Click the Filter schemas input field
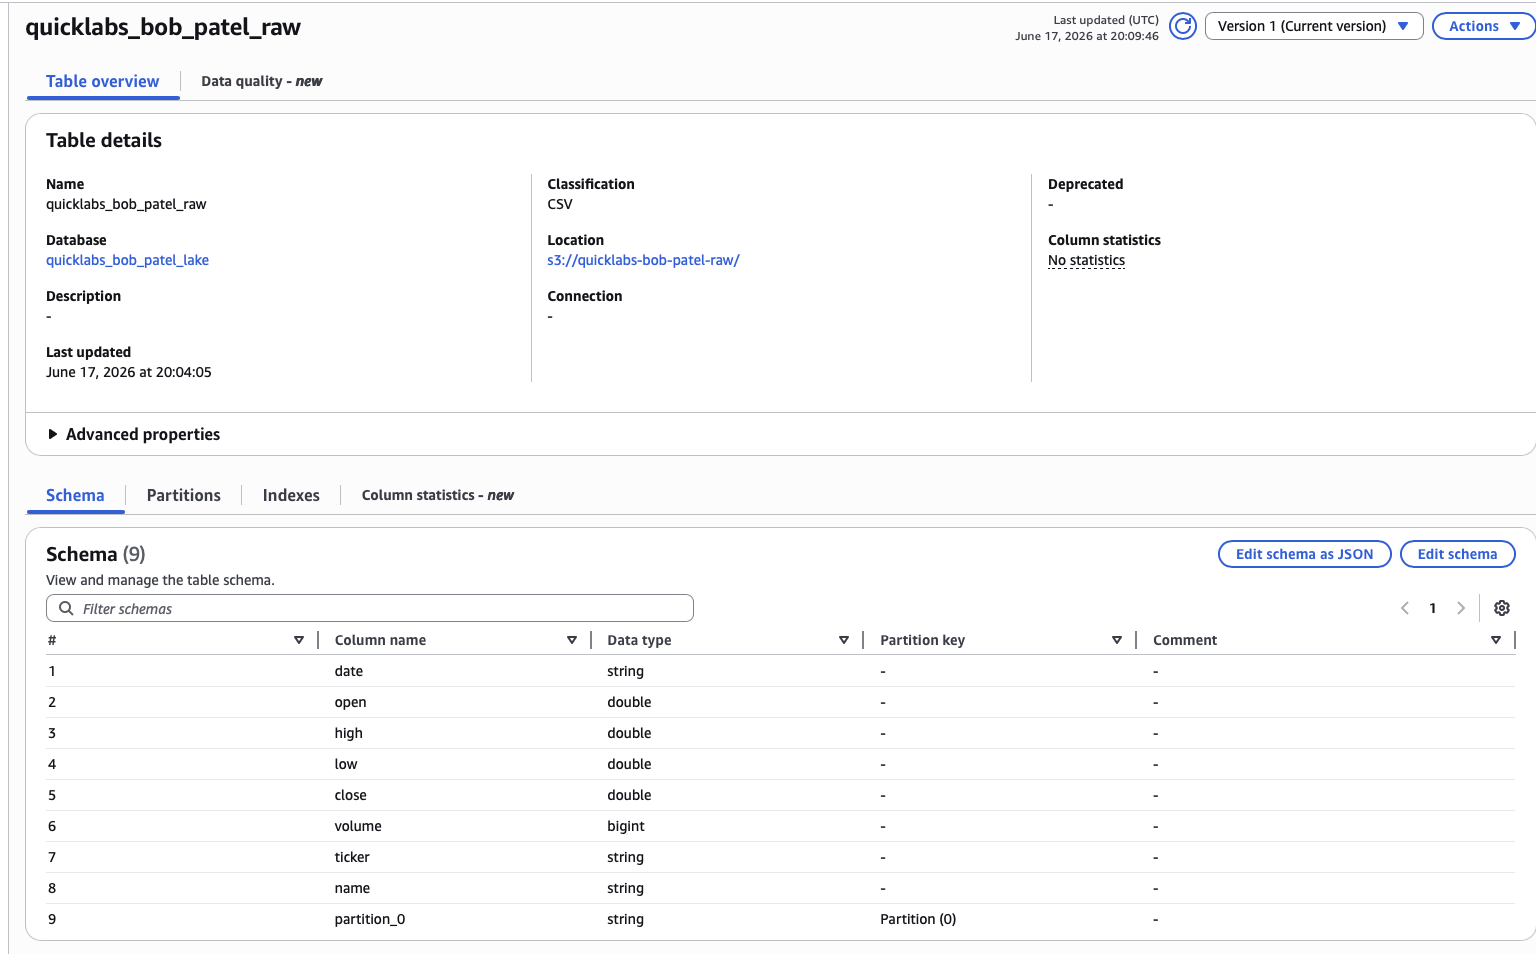Screen dimensions: 1536x954 tap(370, 608)
